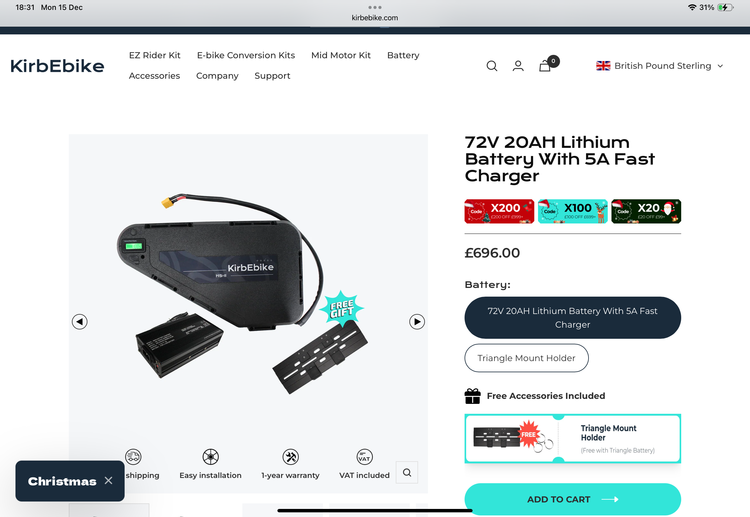Close the Christmas popup banner

[x=109, y=481]
